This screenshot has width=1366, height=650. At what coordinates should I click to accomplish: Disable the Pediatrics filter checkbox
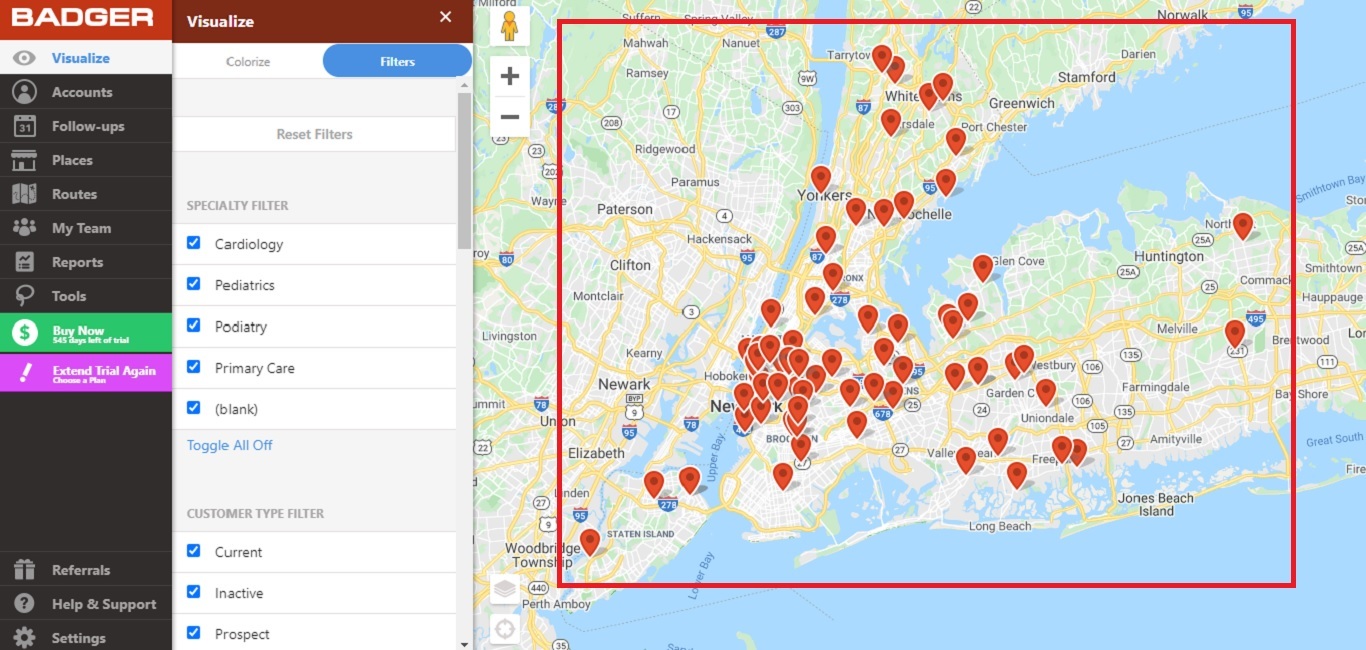[193, 284]
